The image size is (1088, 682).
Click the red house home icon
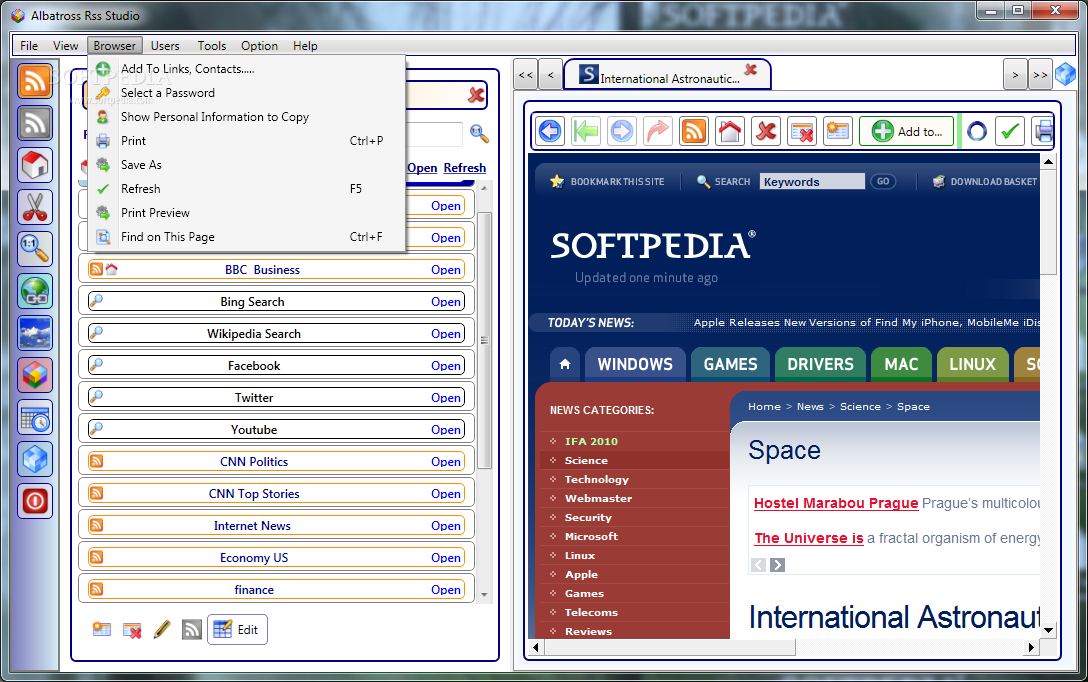click(x=730, y=130)
